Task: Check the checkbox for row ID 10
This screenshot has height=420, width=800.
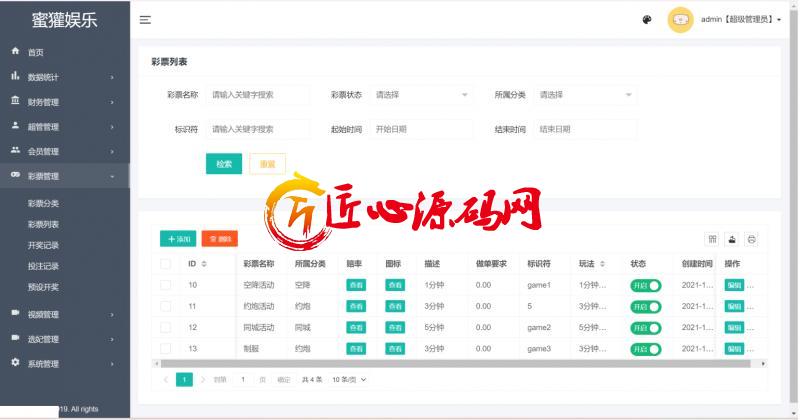Action: [x=165, y=285]
